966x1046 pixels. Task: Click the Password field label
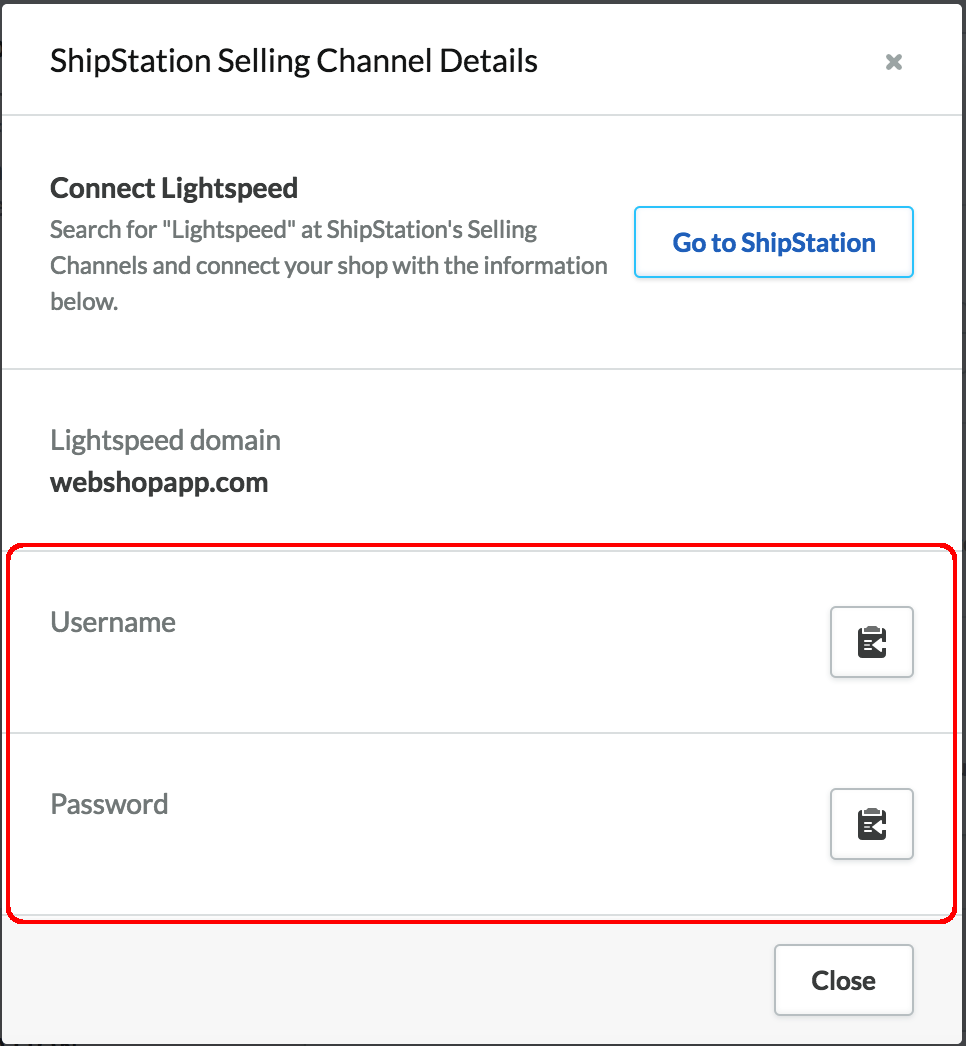109,804
